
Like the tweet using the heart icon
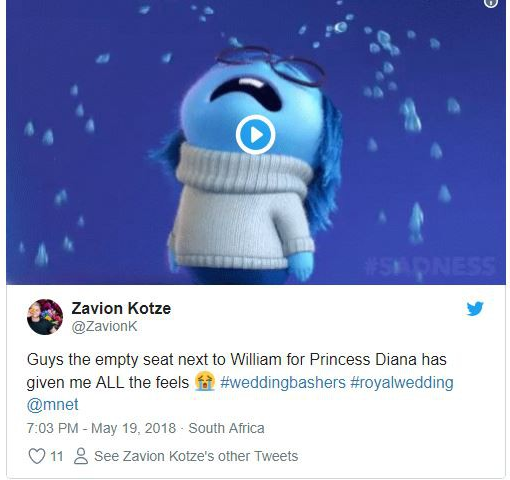[x=37, y=456]
